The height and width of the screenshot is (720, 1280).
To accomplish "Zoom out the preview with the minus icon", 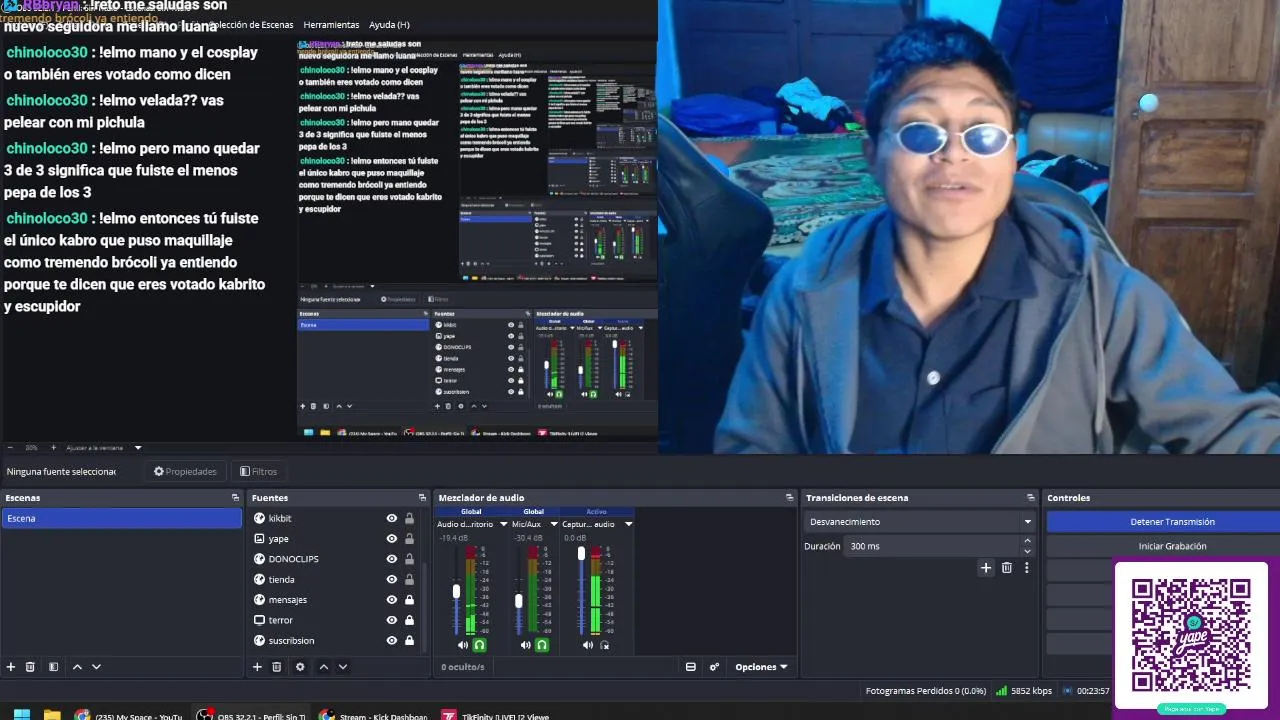I will coord(10,448).
